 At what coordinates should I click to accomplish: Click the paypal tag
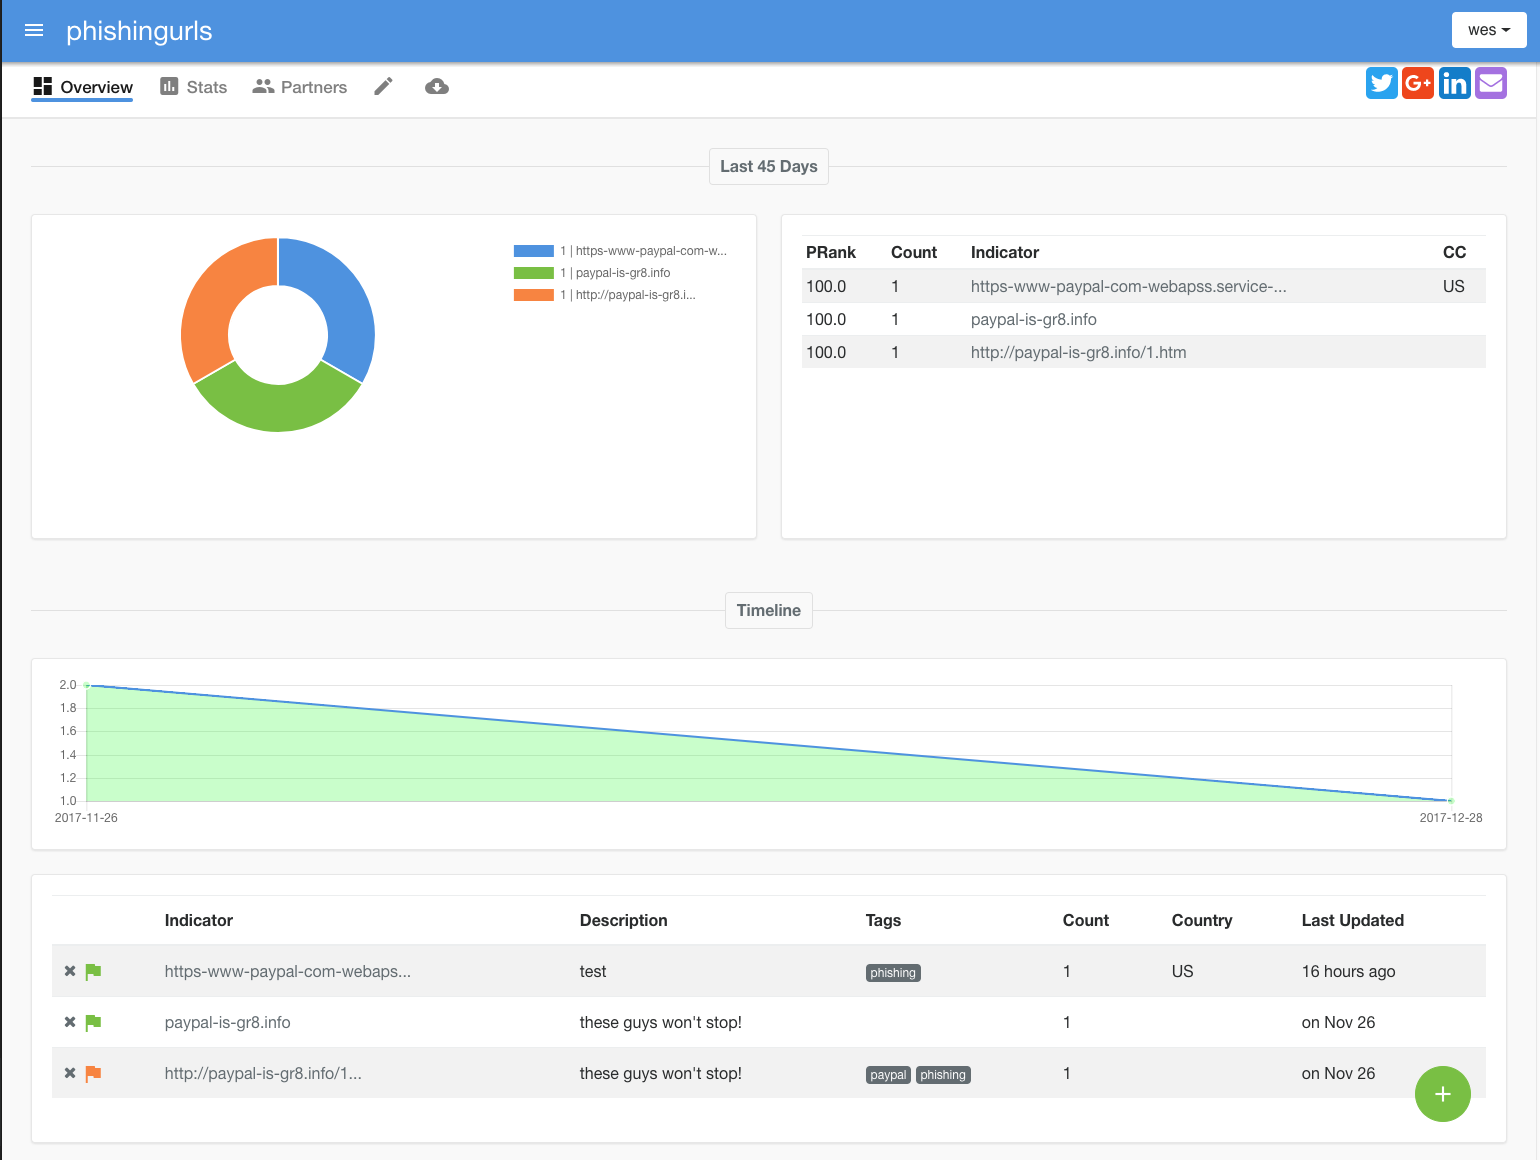tap(888, 1075)
